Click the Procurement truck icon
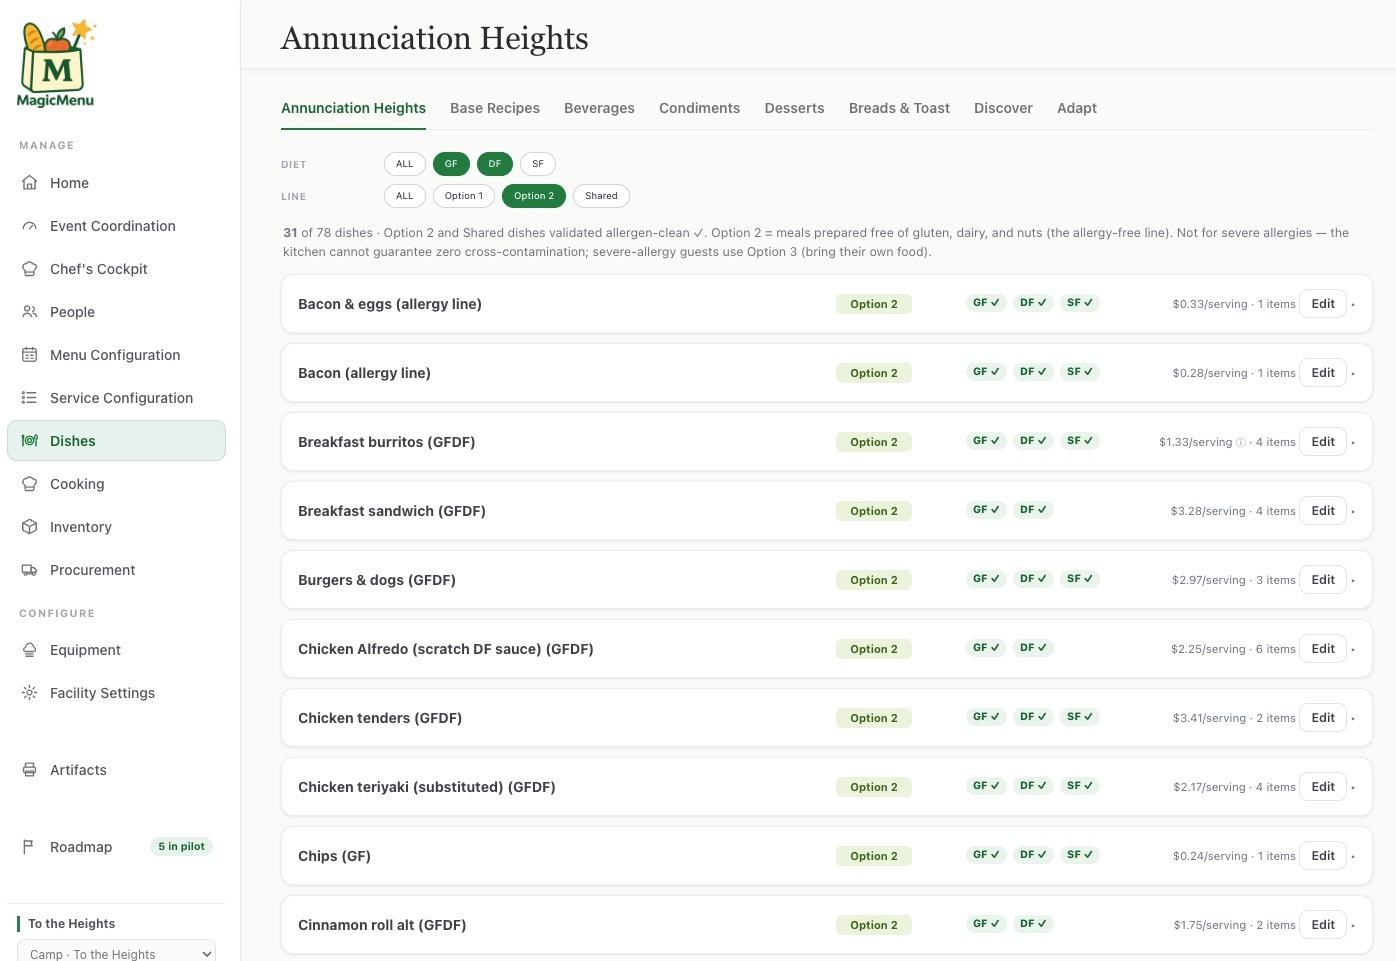This screenshot has height=961, width=1396. click(x=30, y=570)
